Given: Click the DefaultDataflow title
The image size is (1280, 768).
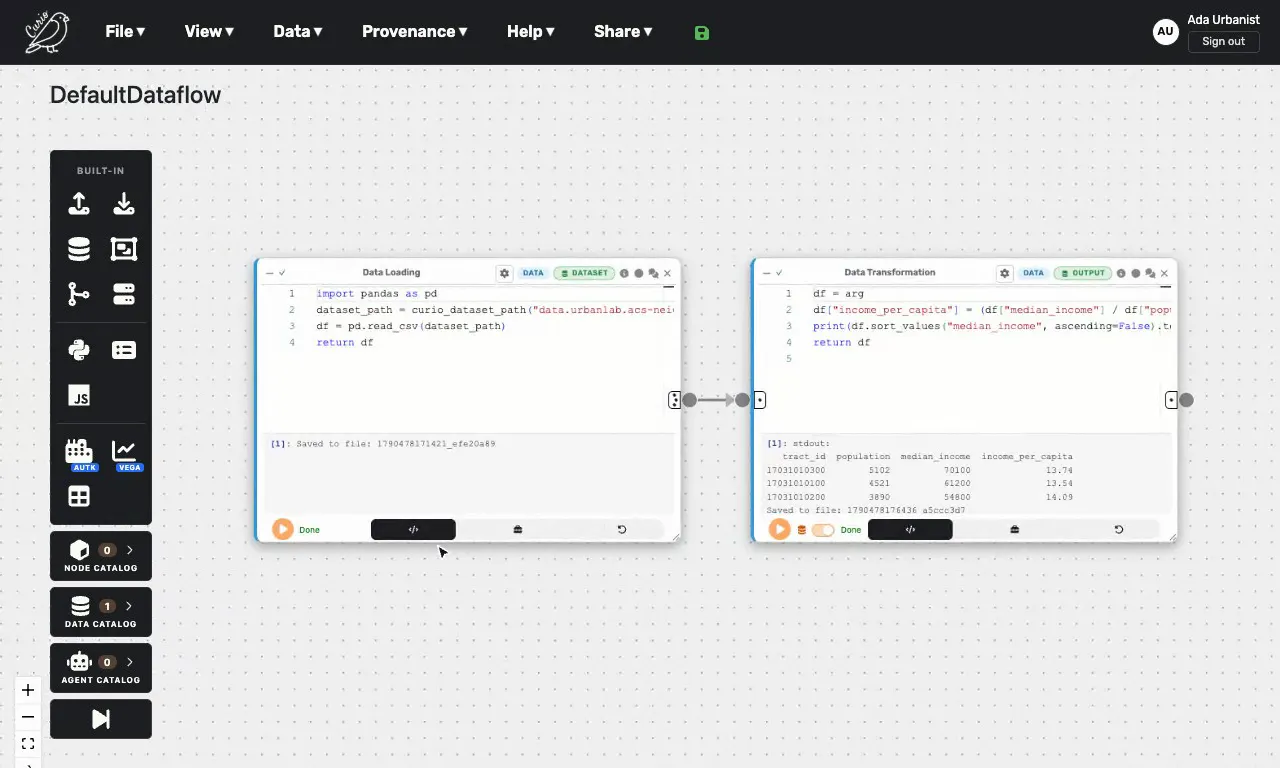Looking at the screenshot, I should (135, 95).
